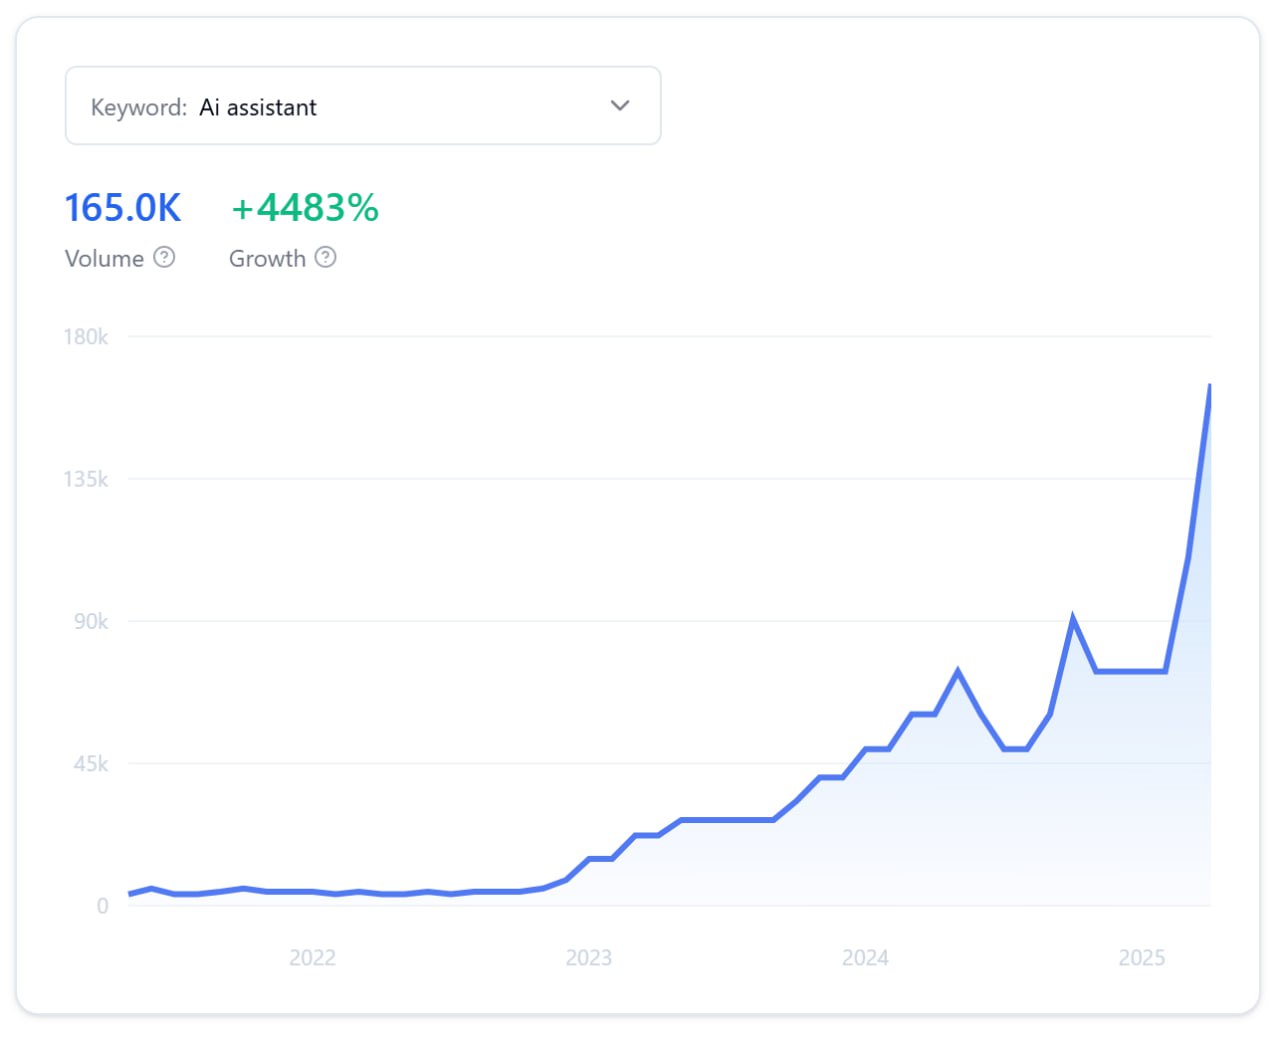The image size is (1280, 1039).
Task: Expand the Keyword dropdown chevron arrow
Action: tap(620, 106)
